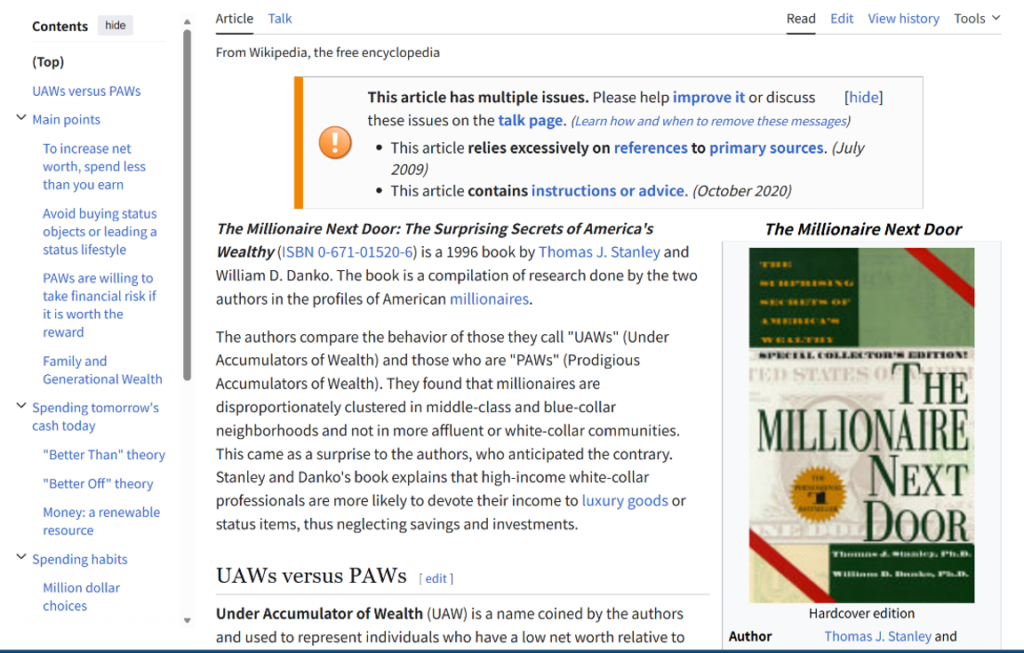Open Main points contents entry
1024x653 pixels.
point(66,119)
